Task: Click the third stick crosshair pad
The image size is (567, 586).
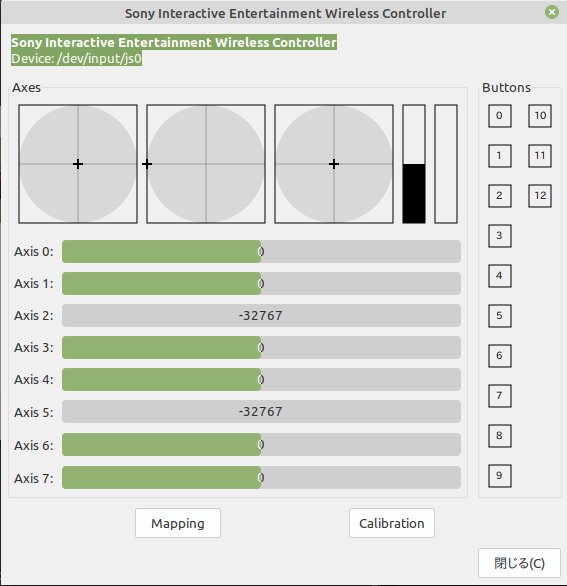Action: (x=334, y=164)
